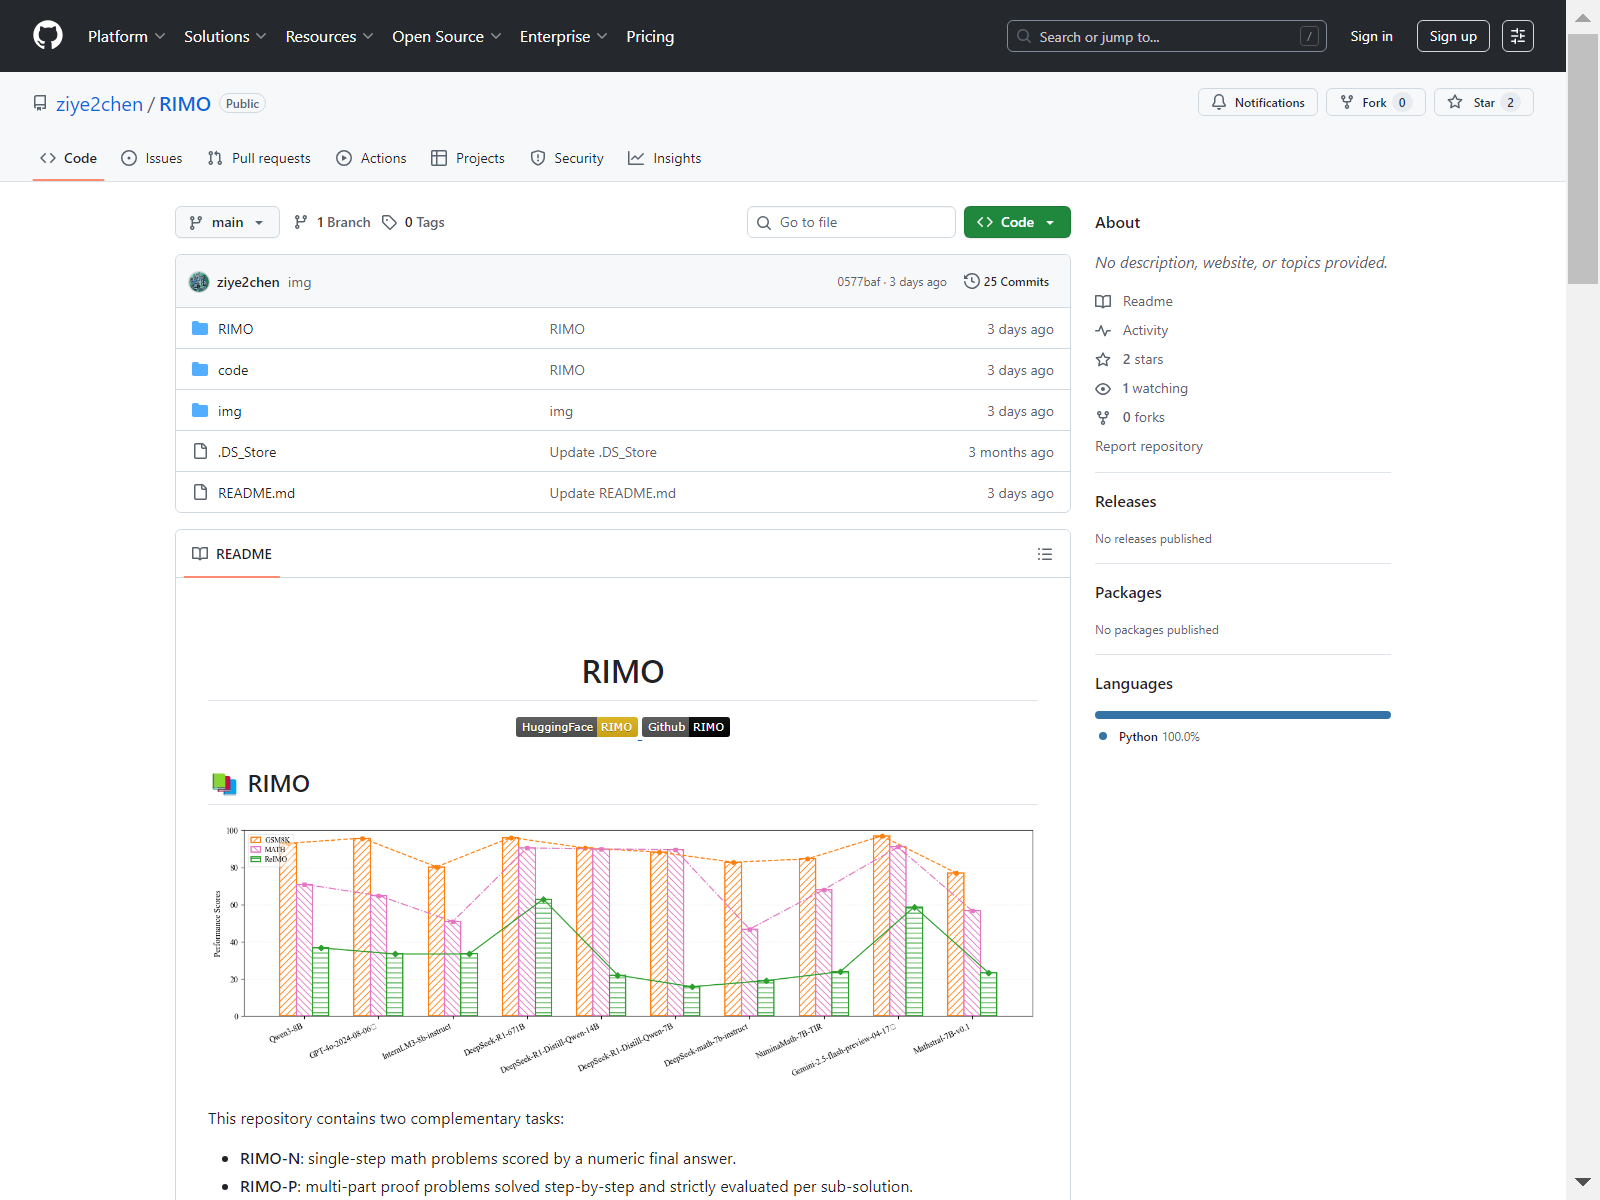The width and height of the screenshot is (1600, 1200).
Task: Expand the Open Source menu
Action: click(447, 36)
